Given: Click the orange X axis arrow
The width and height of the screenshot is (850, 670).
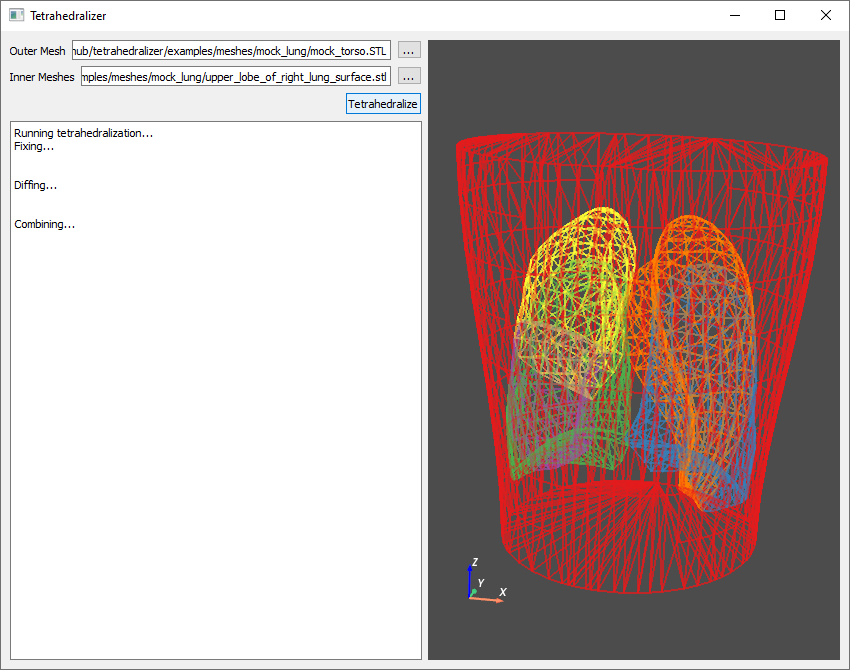Looking at the screenshot, I should (490, 600).
